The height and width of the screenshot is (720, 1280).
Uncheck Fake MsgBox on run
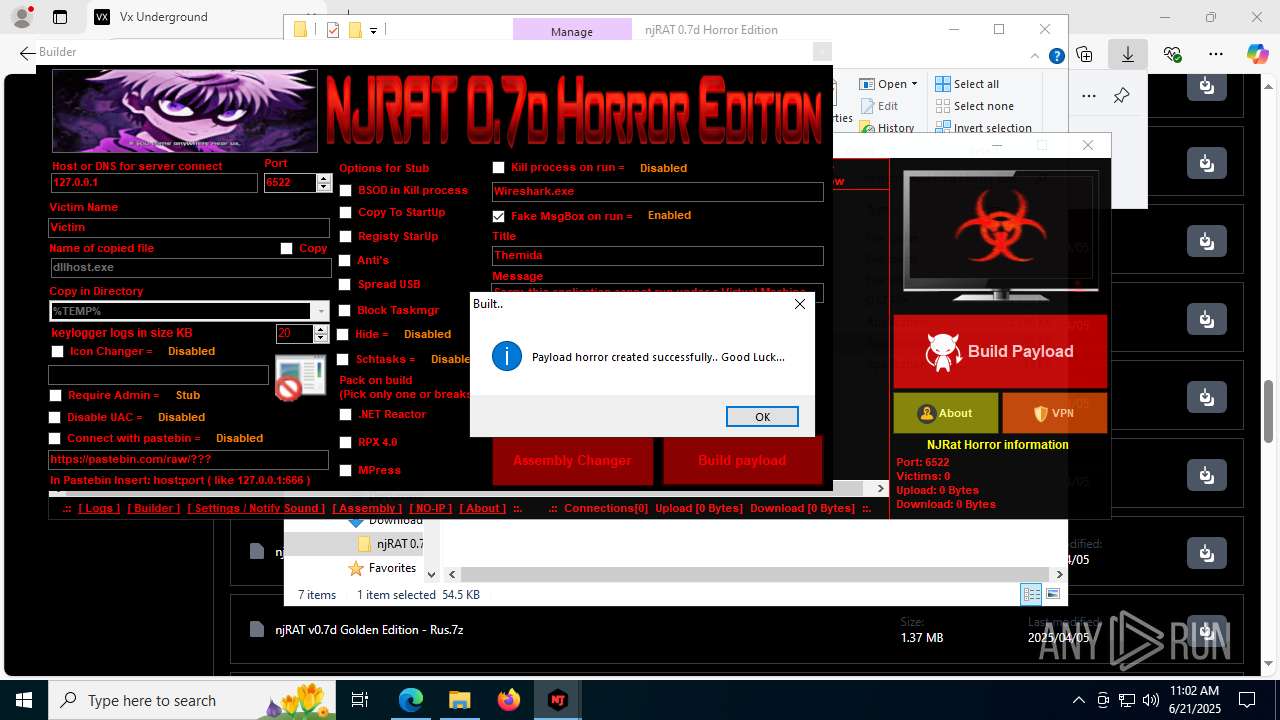[498, 216]
